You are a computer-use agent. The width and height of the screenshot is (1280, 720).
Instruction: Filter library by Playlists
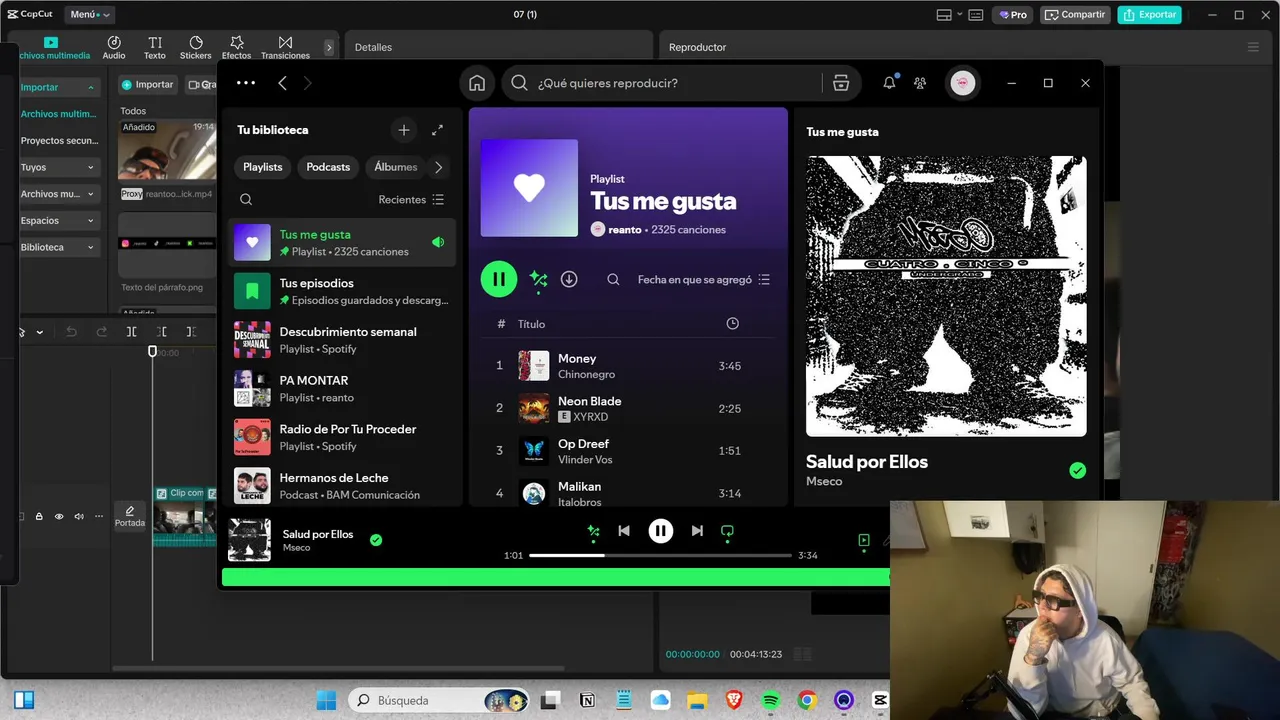(x=263, y=167)
